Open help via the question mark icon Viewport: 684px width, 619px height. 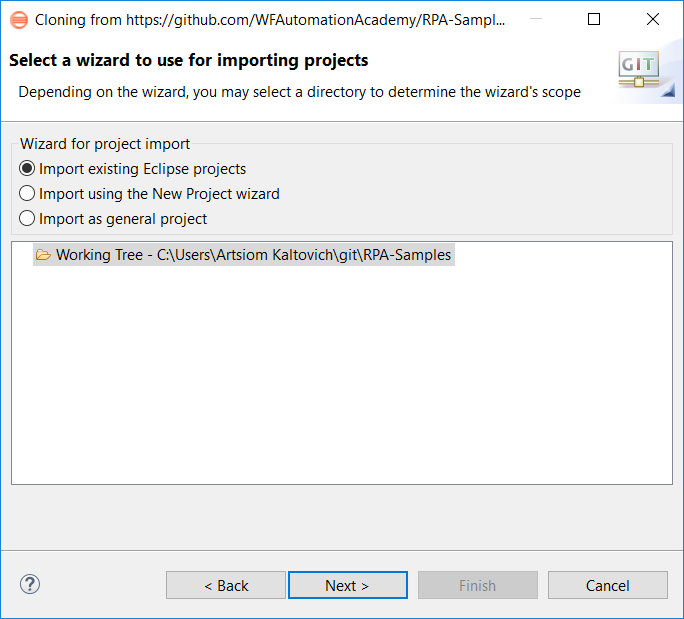pos(30,584)
